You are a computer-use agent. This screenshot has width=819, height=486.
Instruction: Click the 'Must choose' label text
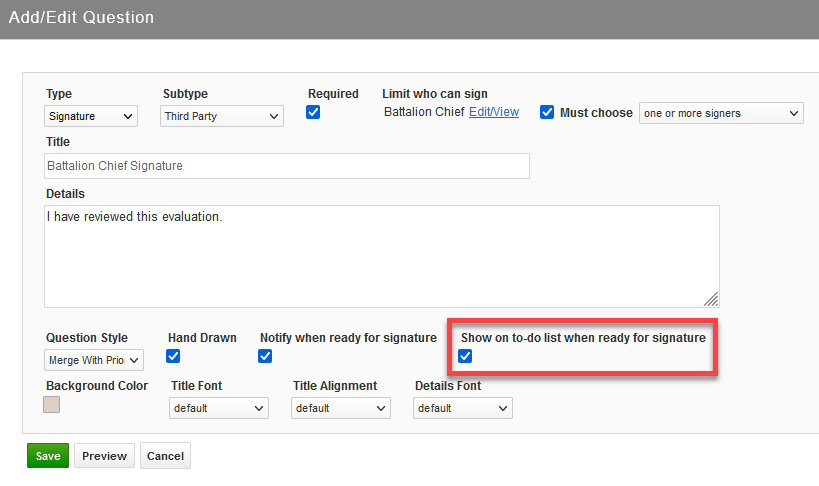tap(596, 113)
